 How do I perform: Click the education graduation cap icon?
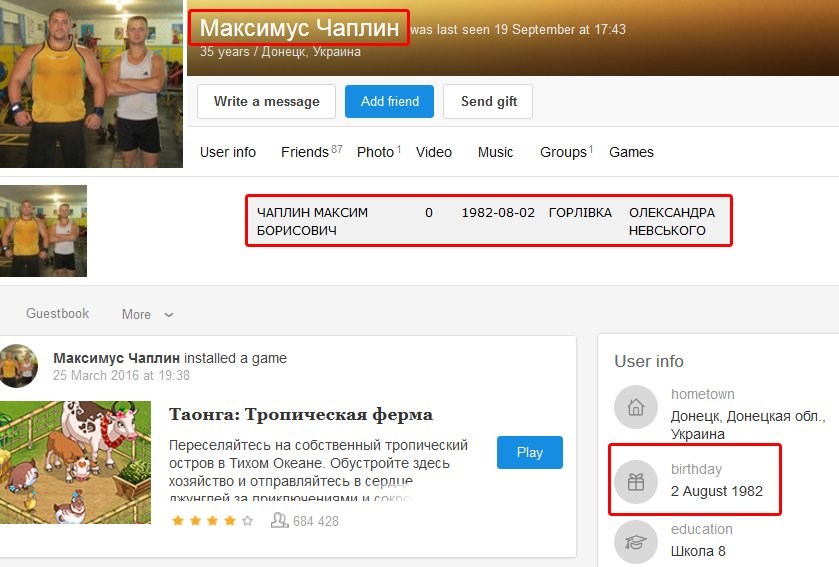coord(635,542)
